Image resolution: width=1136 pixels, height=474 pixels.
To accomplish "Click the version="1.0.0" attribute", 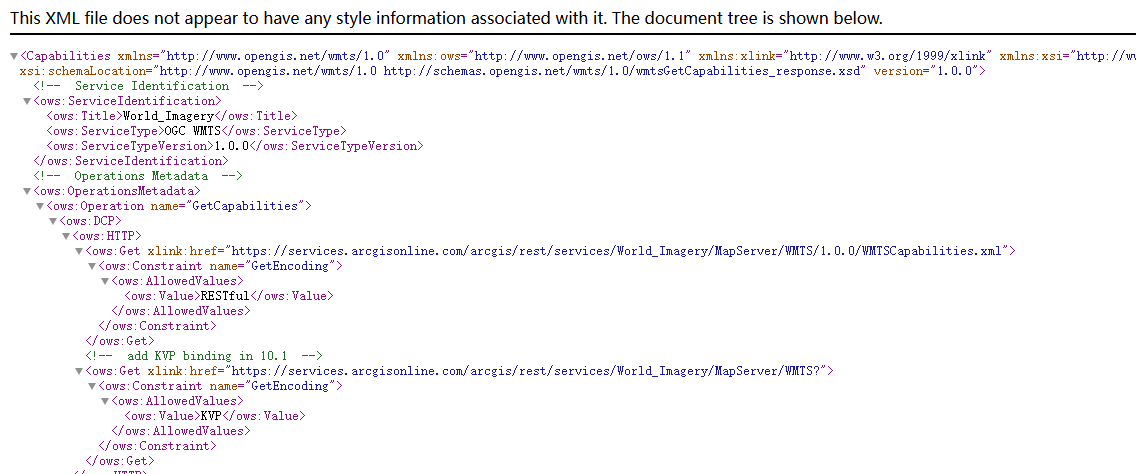I will pos(926,71).
